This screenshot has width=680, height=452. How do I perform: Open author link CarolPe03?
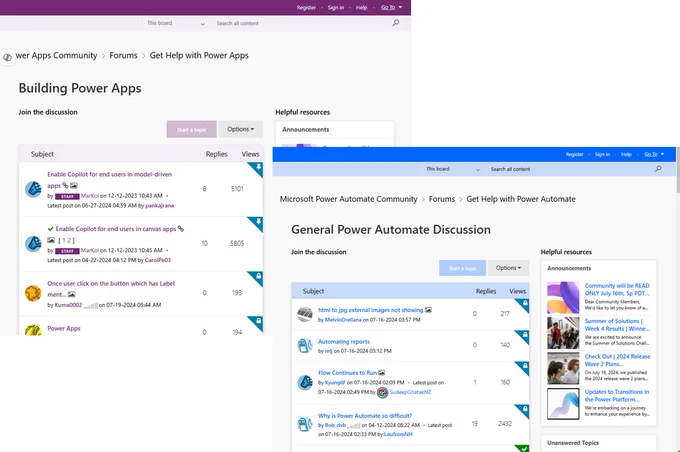pyautogui.click(x=157, y=260)
